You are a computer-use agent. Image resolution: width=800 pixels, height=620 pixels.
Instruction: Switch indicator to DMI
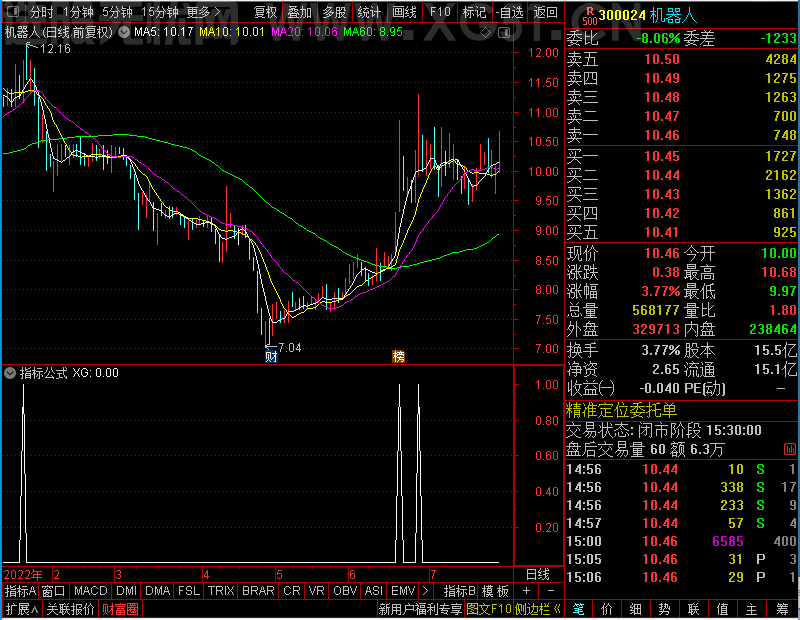[126, 591]
